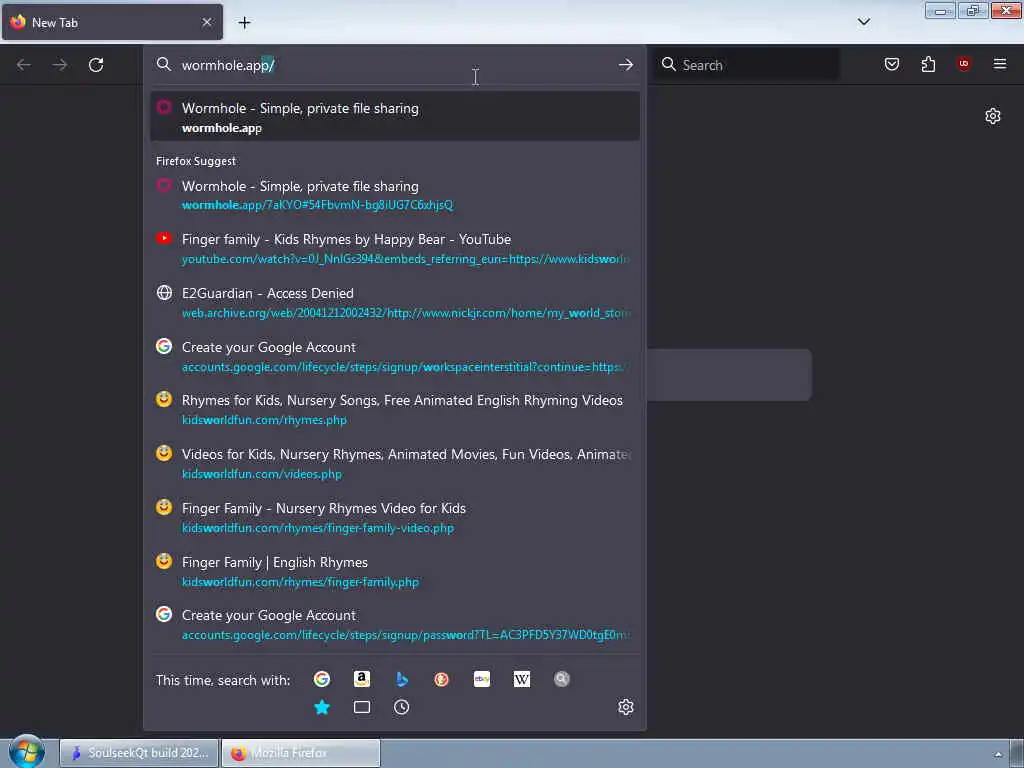Open Rhymes for Kids rhymes.php suggestion
This screenshot has height=768, width=1024.
click(x=394, y=409)
